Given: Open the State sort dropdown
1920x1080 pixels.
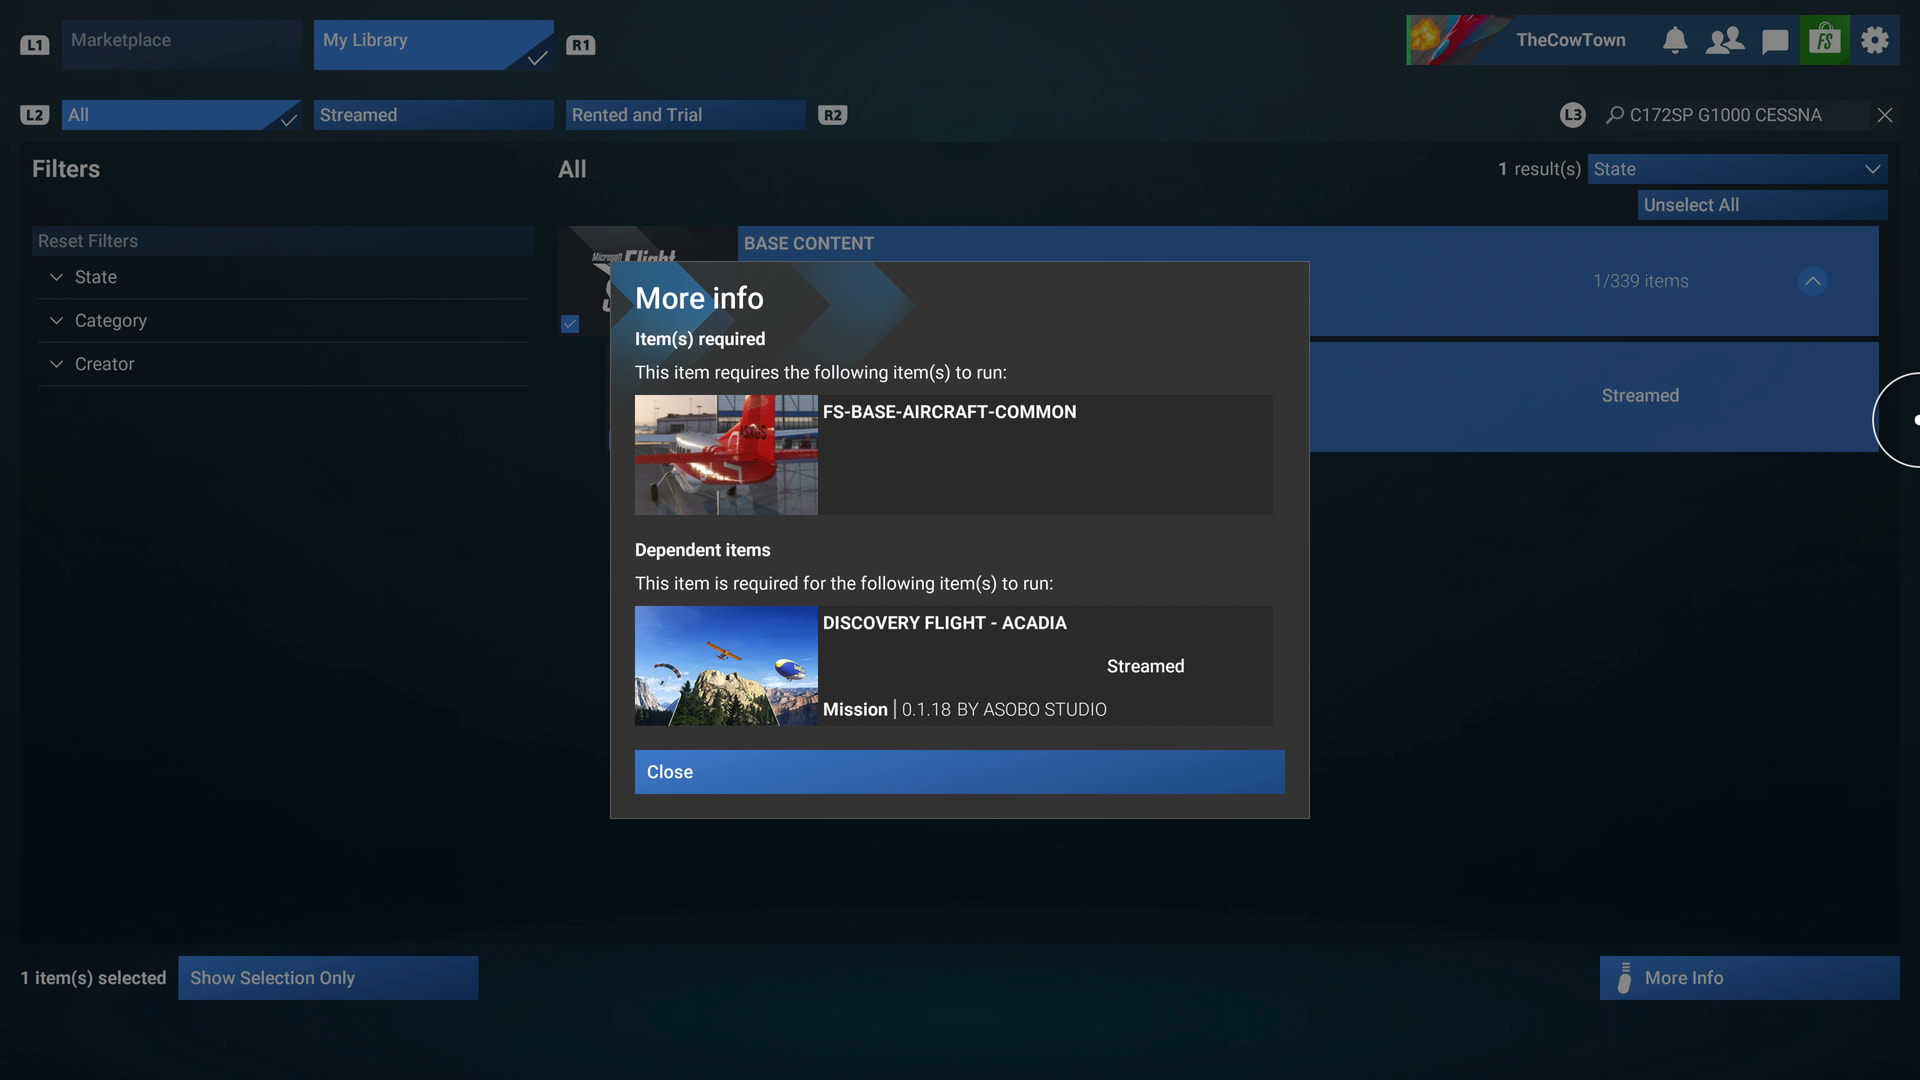Looking at the screenshot, I should pyautogui.click(x=1737, y=169).
